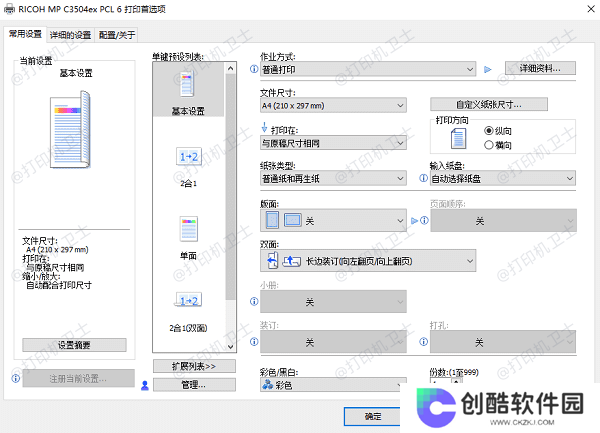
Task: Click the page orientation icon in 打印方向
Action: 458,138
